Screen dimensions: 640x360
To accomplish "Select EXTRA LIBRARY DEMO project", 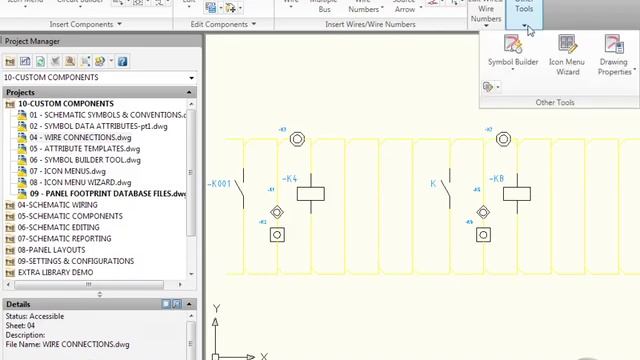I will click(55, 272).
